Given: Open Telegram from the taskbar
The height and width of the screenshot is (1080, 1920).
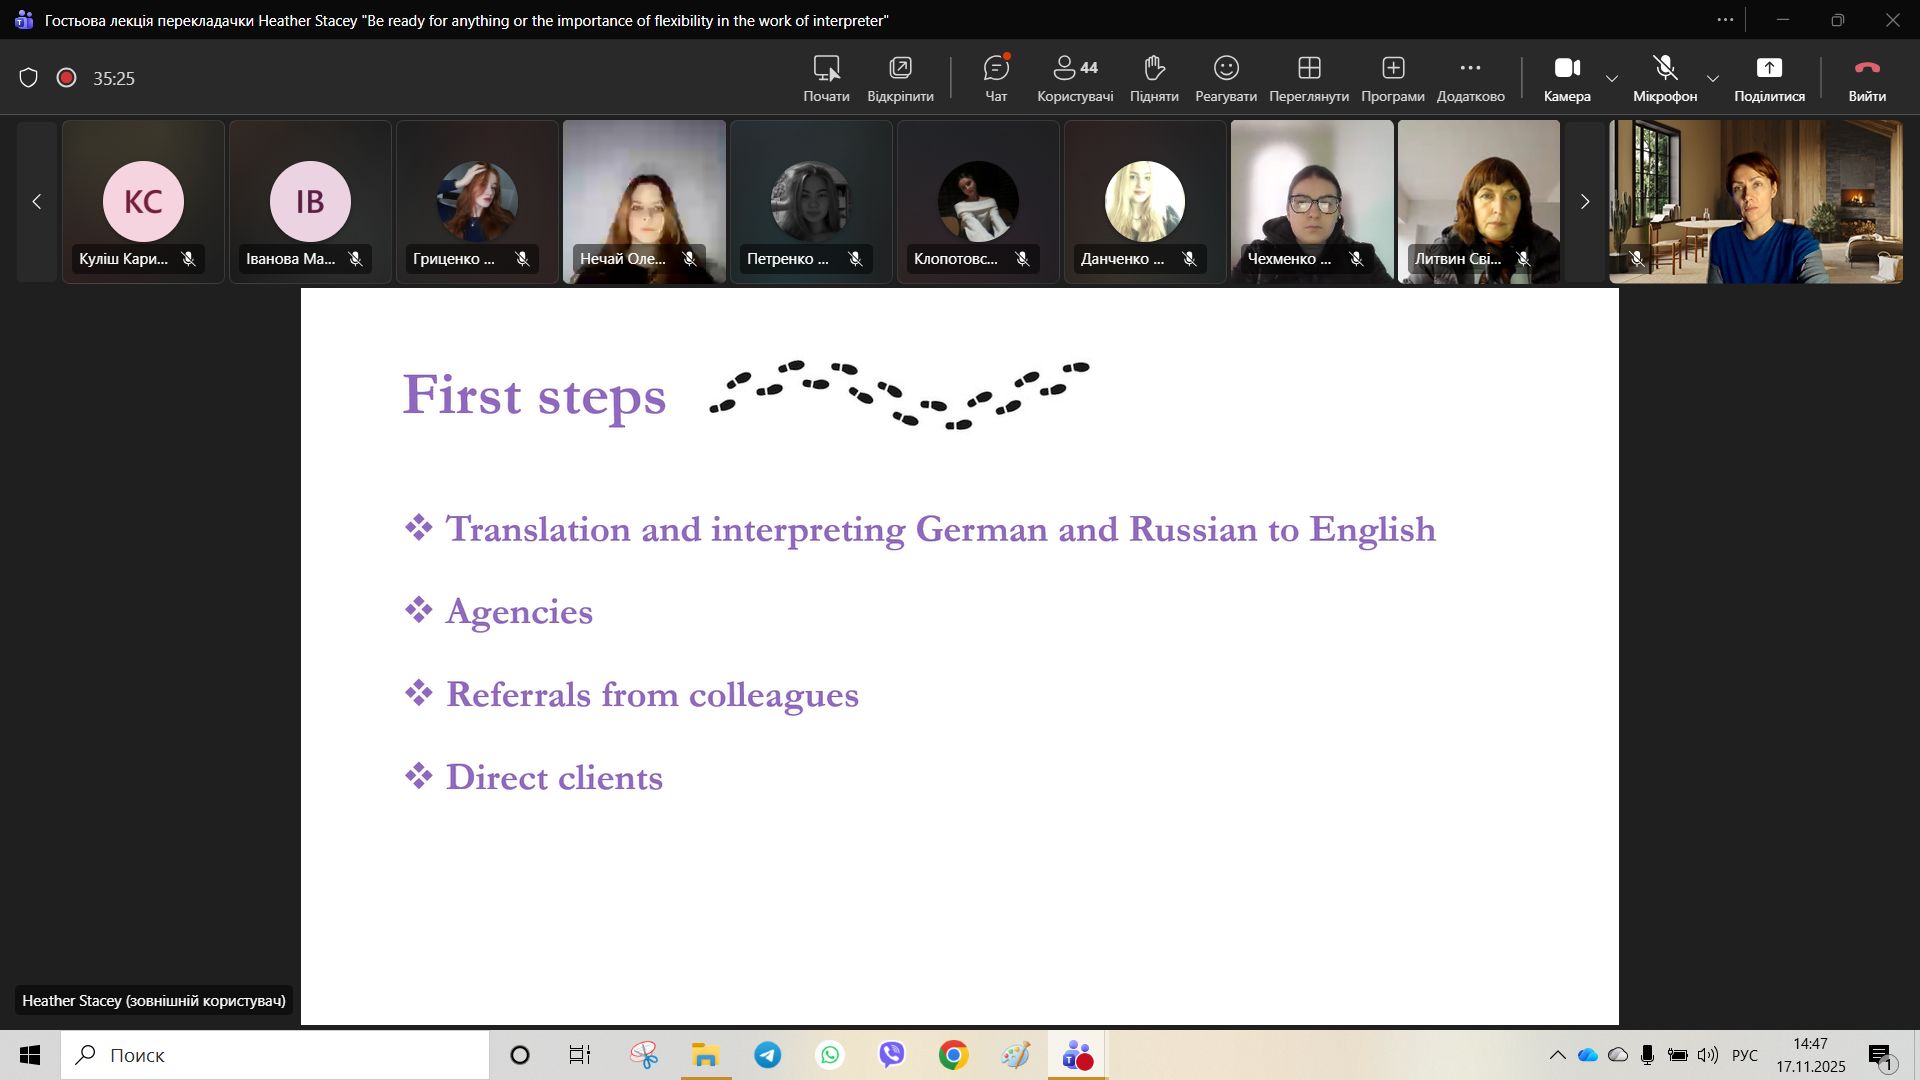Looking at the screenshot, I should 768,1055.
